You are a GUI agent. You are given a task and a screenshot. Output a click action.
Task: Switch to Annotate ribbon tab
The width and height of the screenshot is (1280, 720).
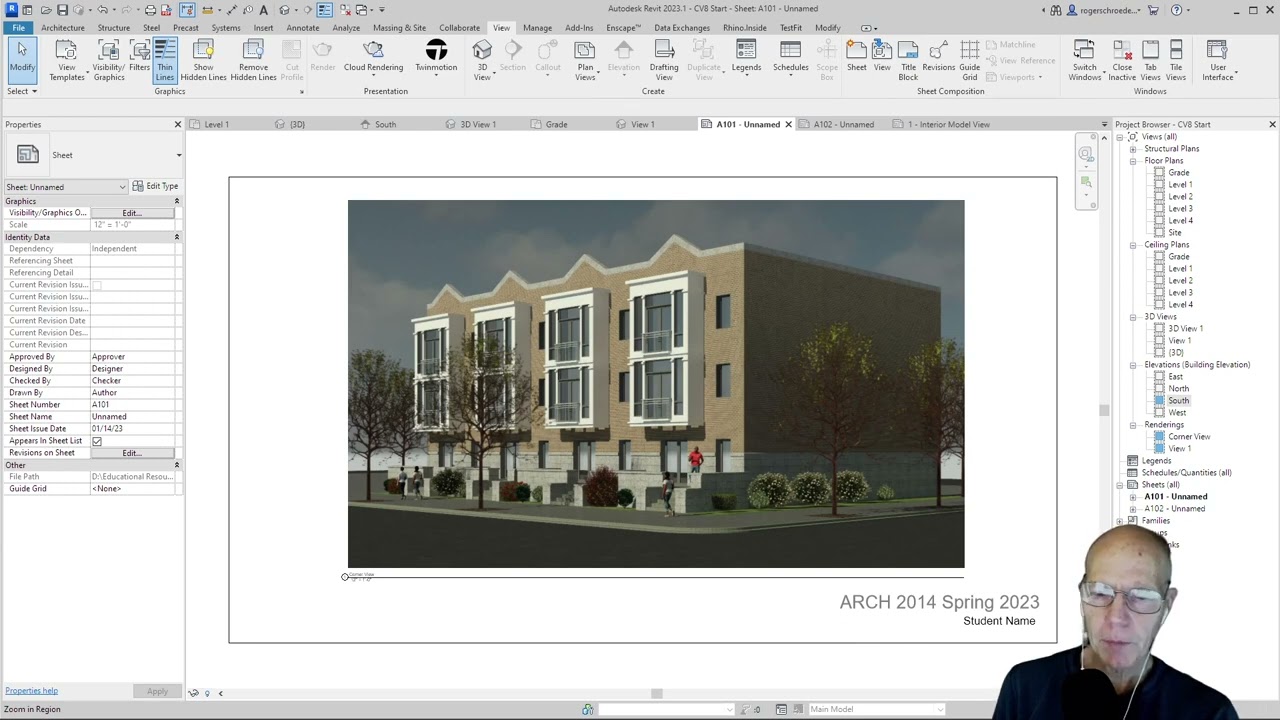coord(303,28)
